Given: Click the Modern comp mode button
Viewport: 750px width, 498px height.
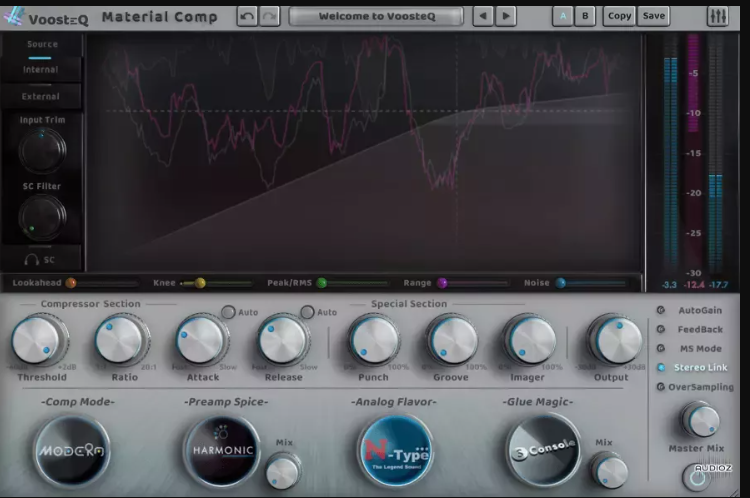Looking at the screenshot, I should (71, 450).
